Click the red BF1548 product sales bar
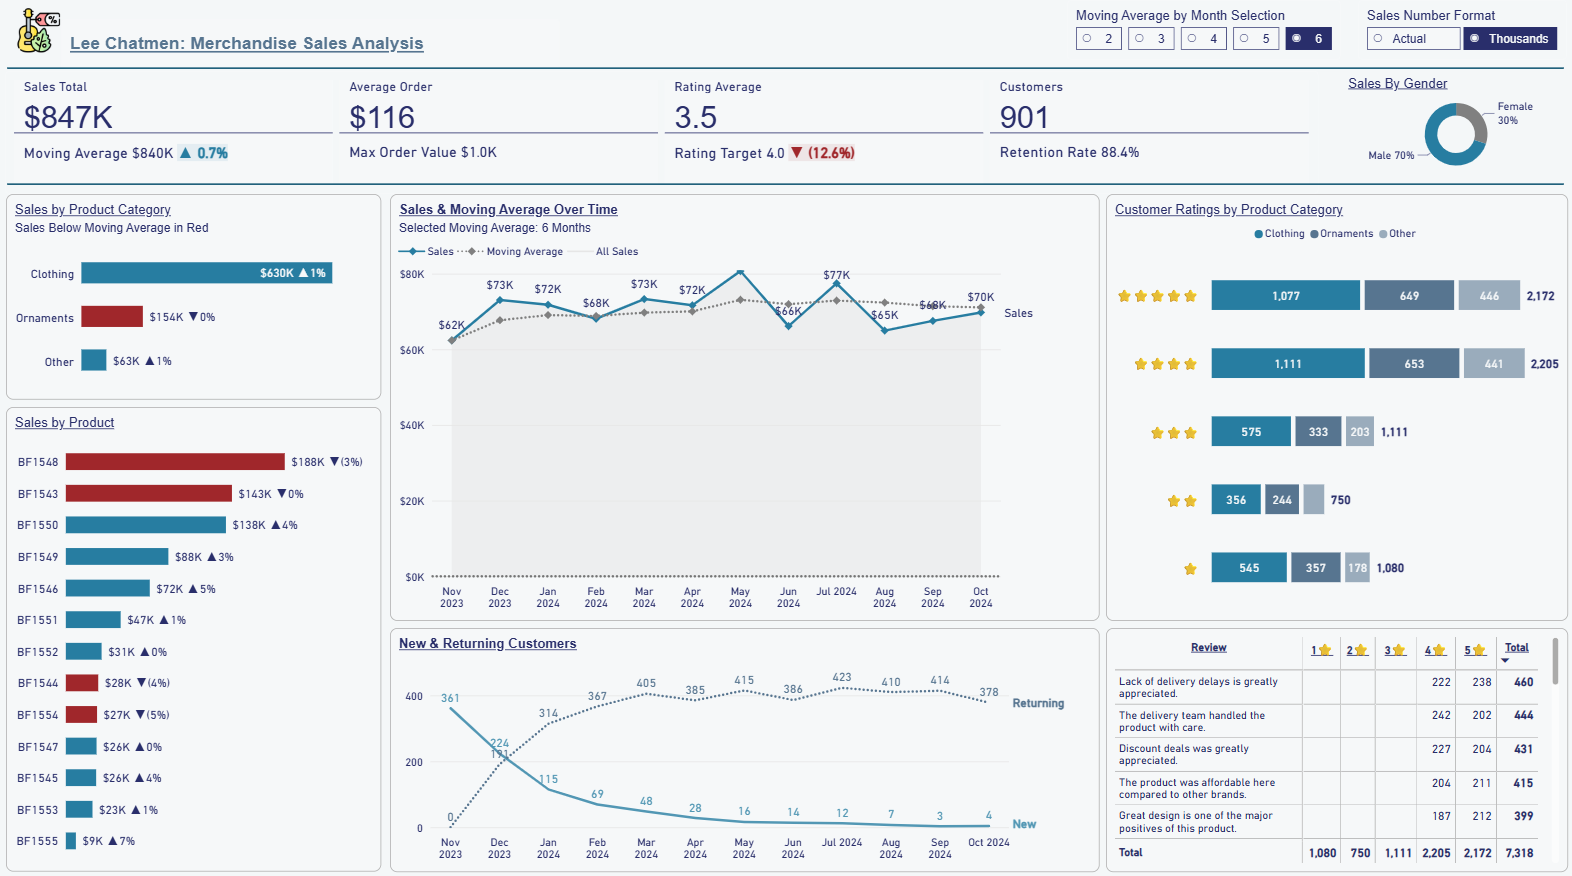The image size is (1572, 876). coord(175,462)
